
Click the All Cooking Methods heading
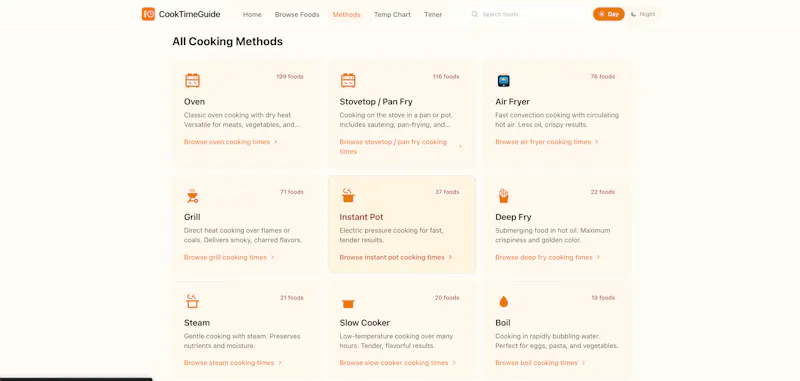(x=228, y=42)
